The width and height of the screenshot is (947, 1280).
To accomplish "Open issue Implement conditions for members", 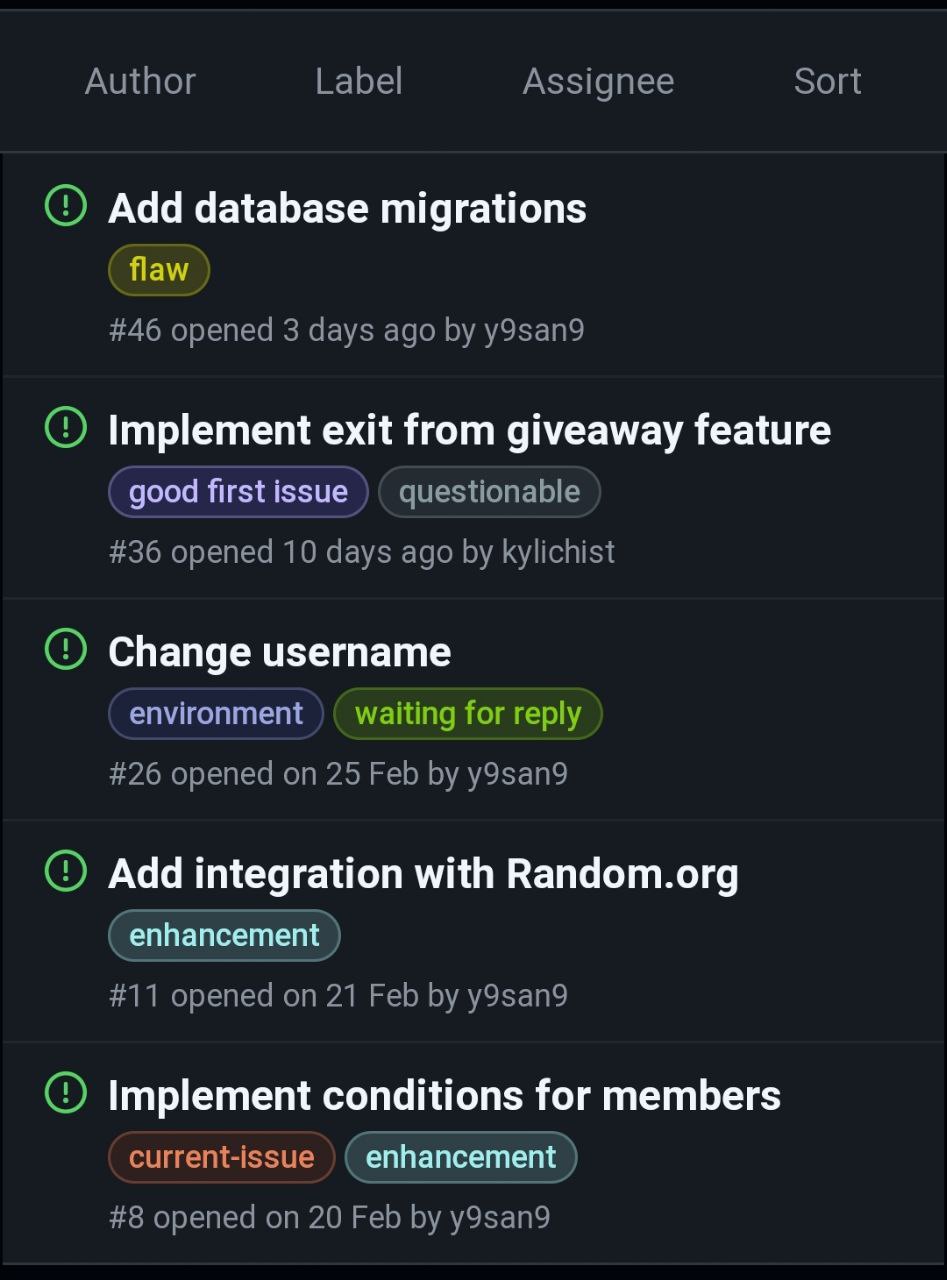I will [x=444, y=1096].
